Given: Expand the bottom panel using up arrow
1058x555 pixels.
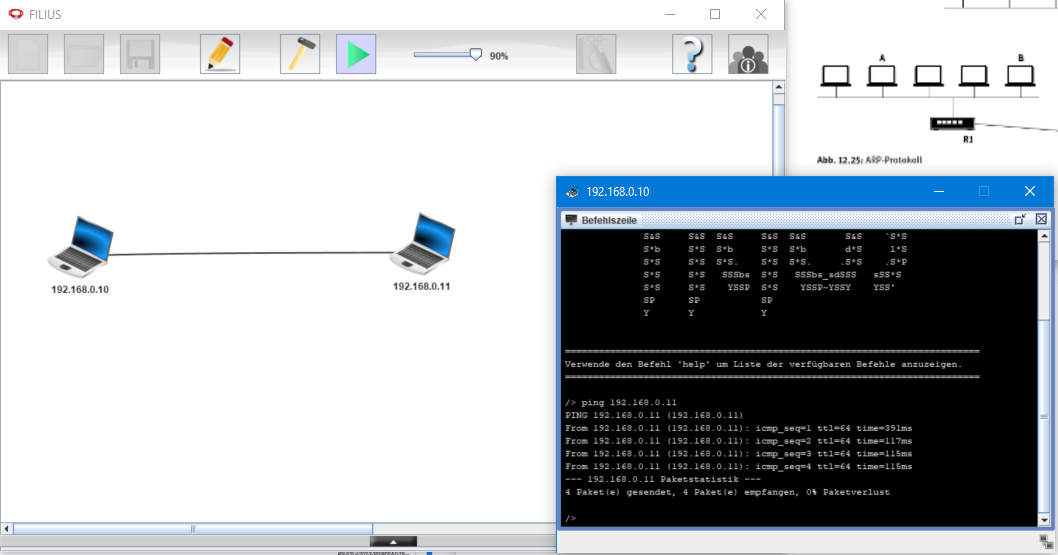Looking at the screenshot, I should point(393,542).
